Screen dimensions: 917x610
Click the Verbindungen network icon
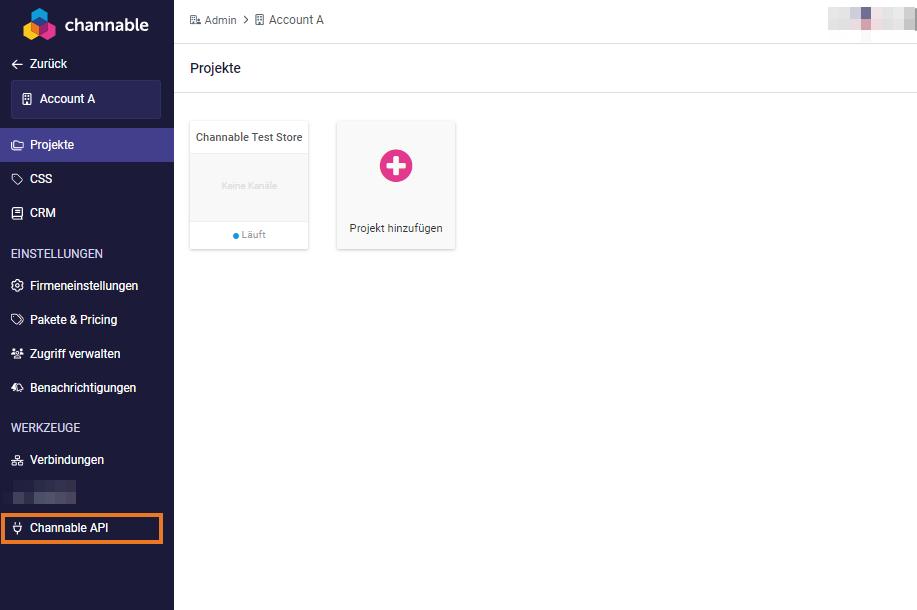tap(17, 460)
